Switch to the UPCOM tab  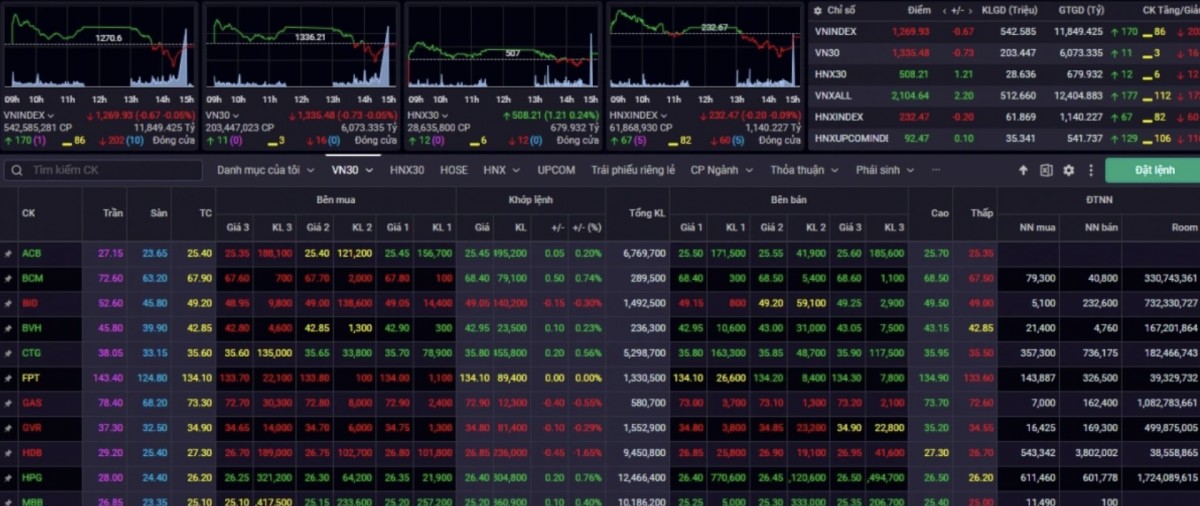click(x=556, y=170)
